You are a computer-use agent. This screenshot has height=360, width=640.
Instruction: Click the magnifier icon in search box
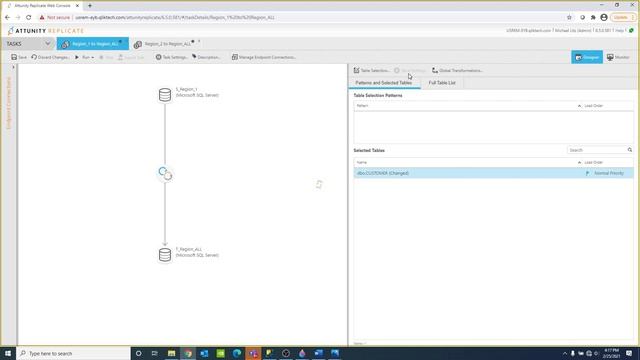[x=630, y=150]
